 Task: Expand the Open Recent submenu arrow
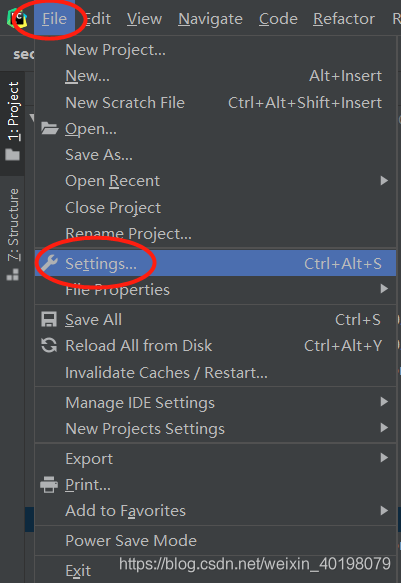384,181
